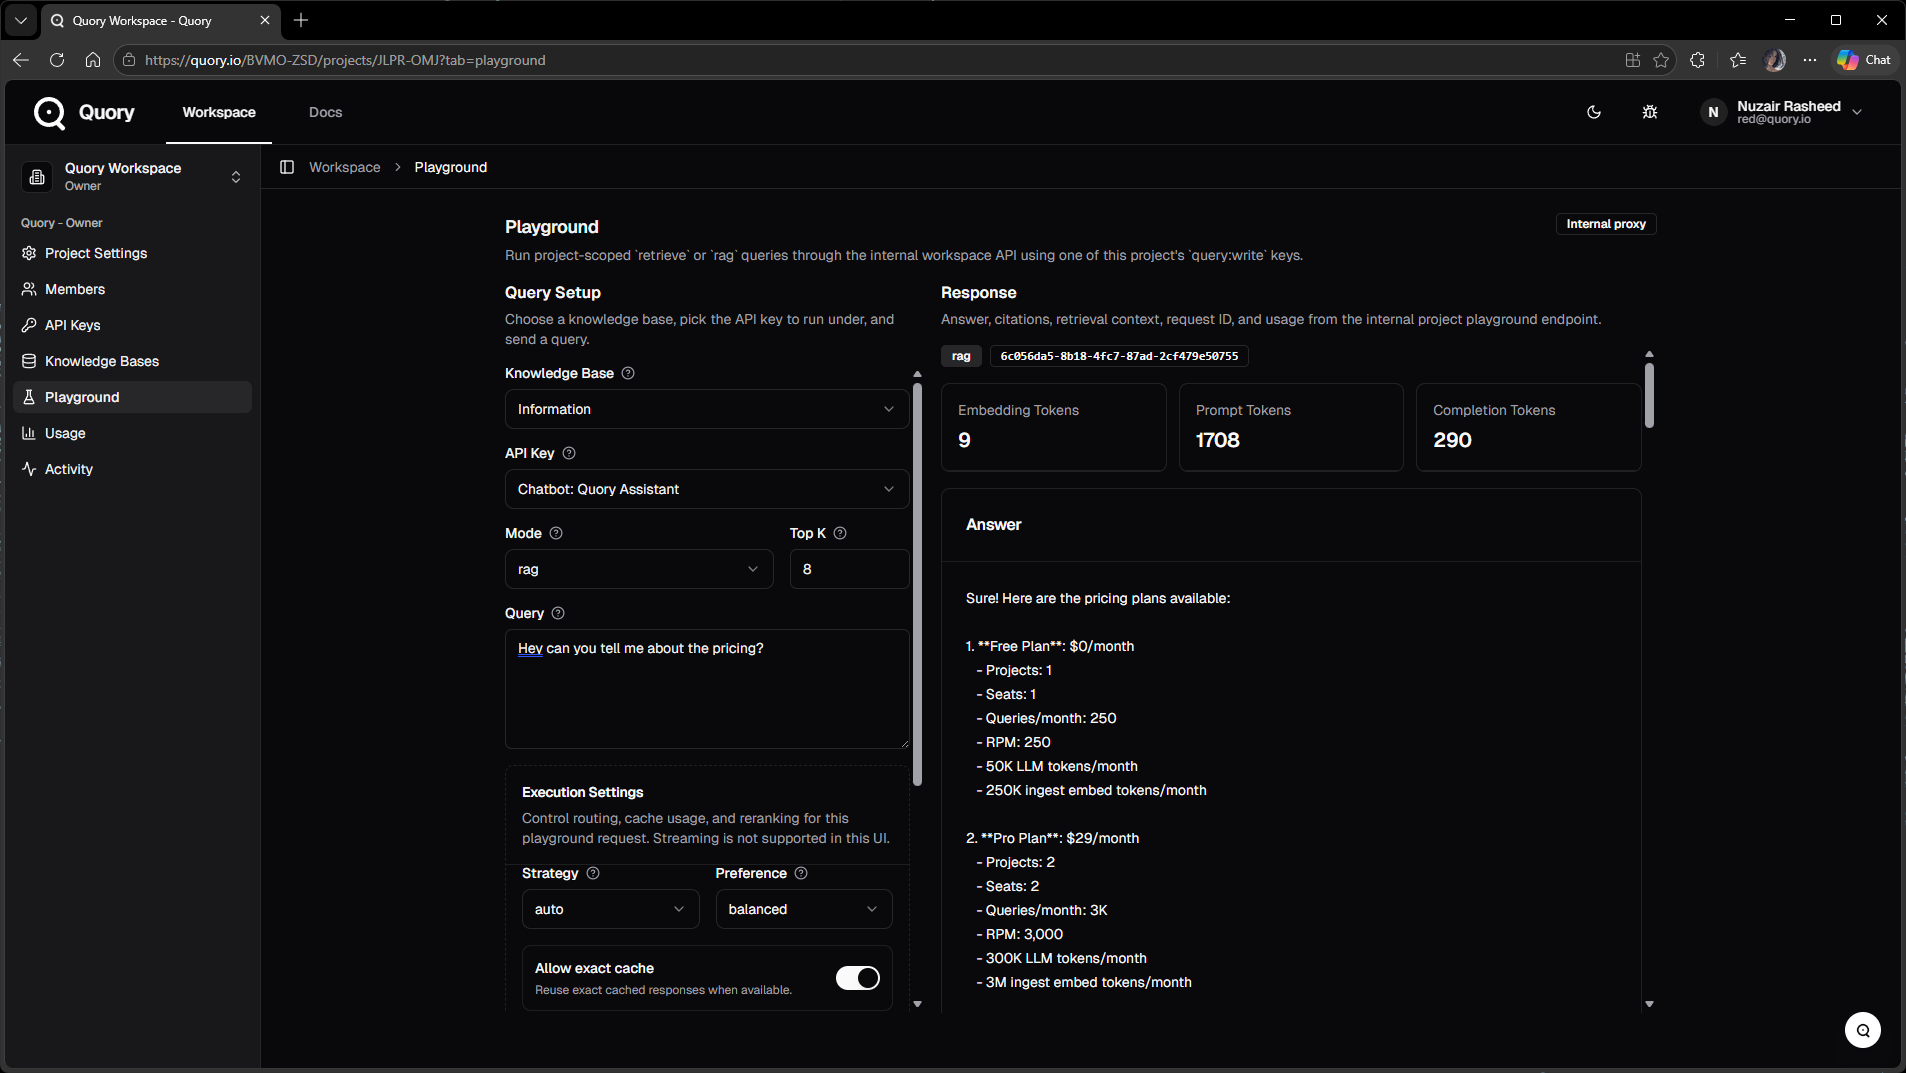
Task: Click the browser address bar URL
Action: (x=345, y=60)
